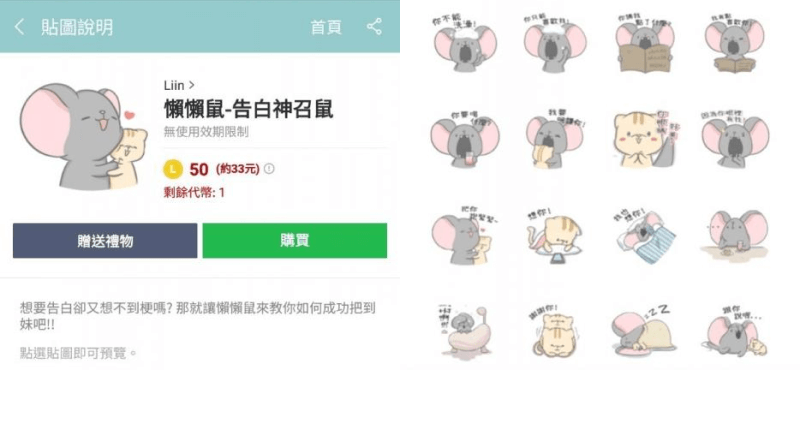
Task: Preview the 謝謝你 bowing cat sticker
Action: coord(554,330)
